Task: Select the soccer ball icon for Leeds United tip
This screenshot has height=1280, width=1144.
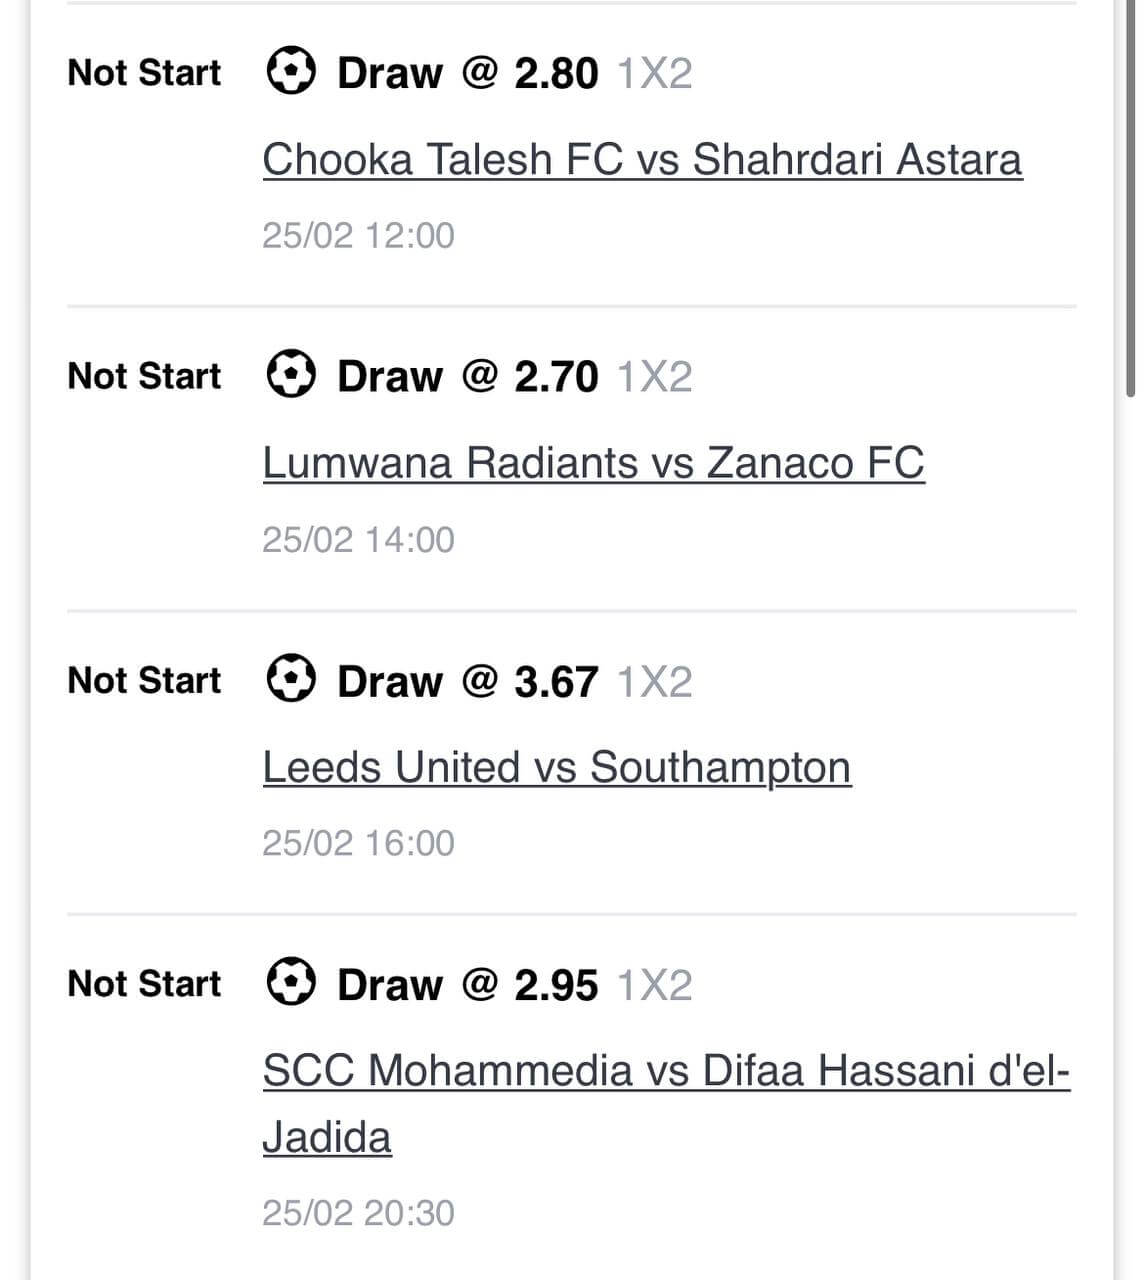Action: (x=291, y=680)
